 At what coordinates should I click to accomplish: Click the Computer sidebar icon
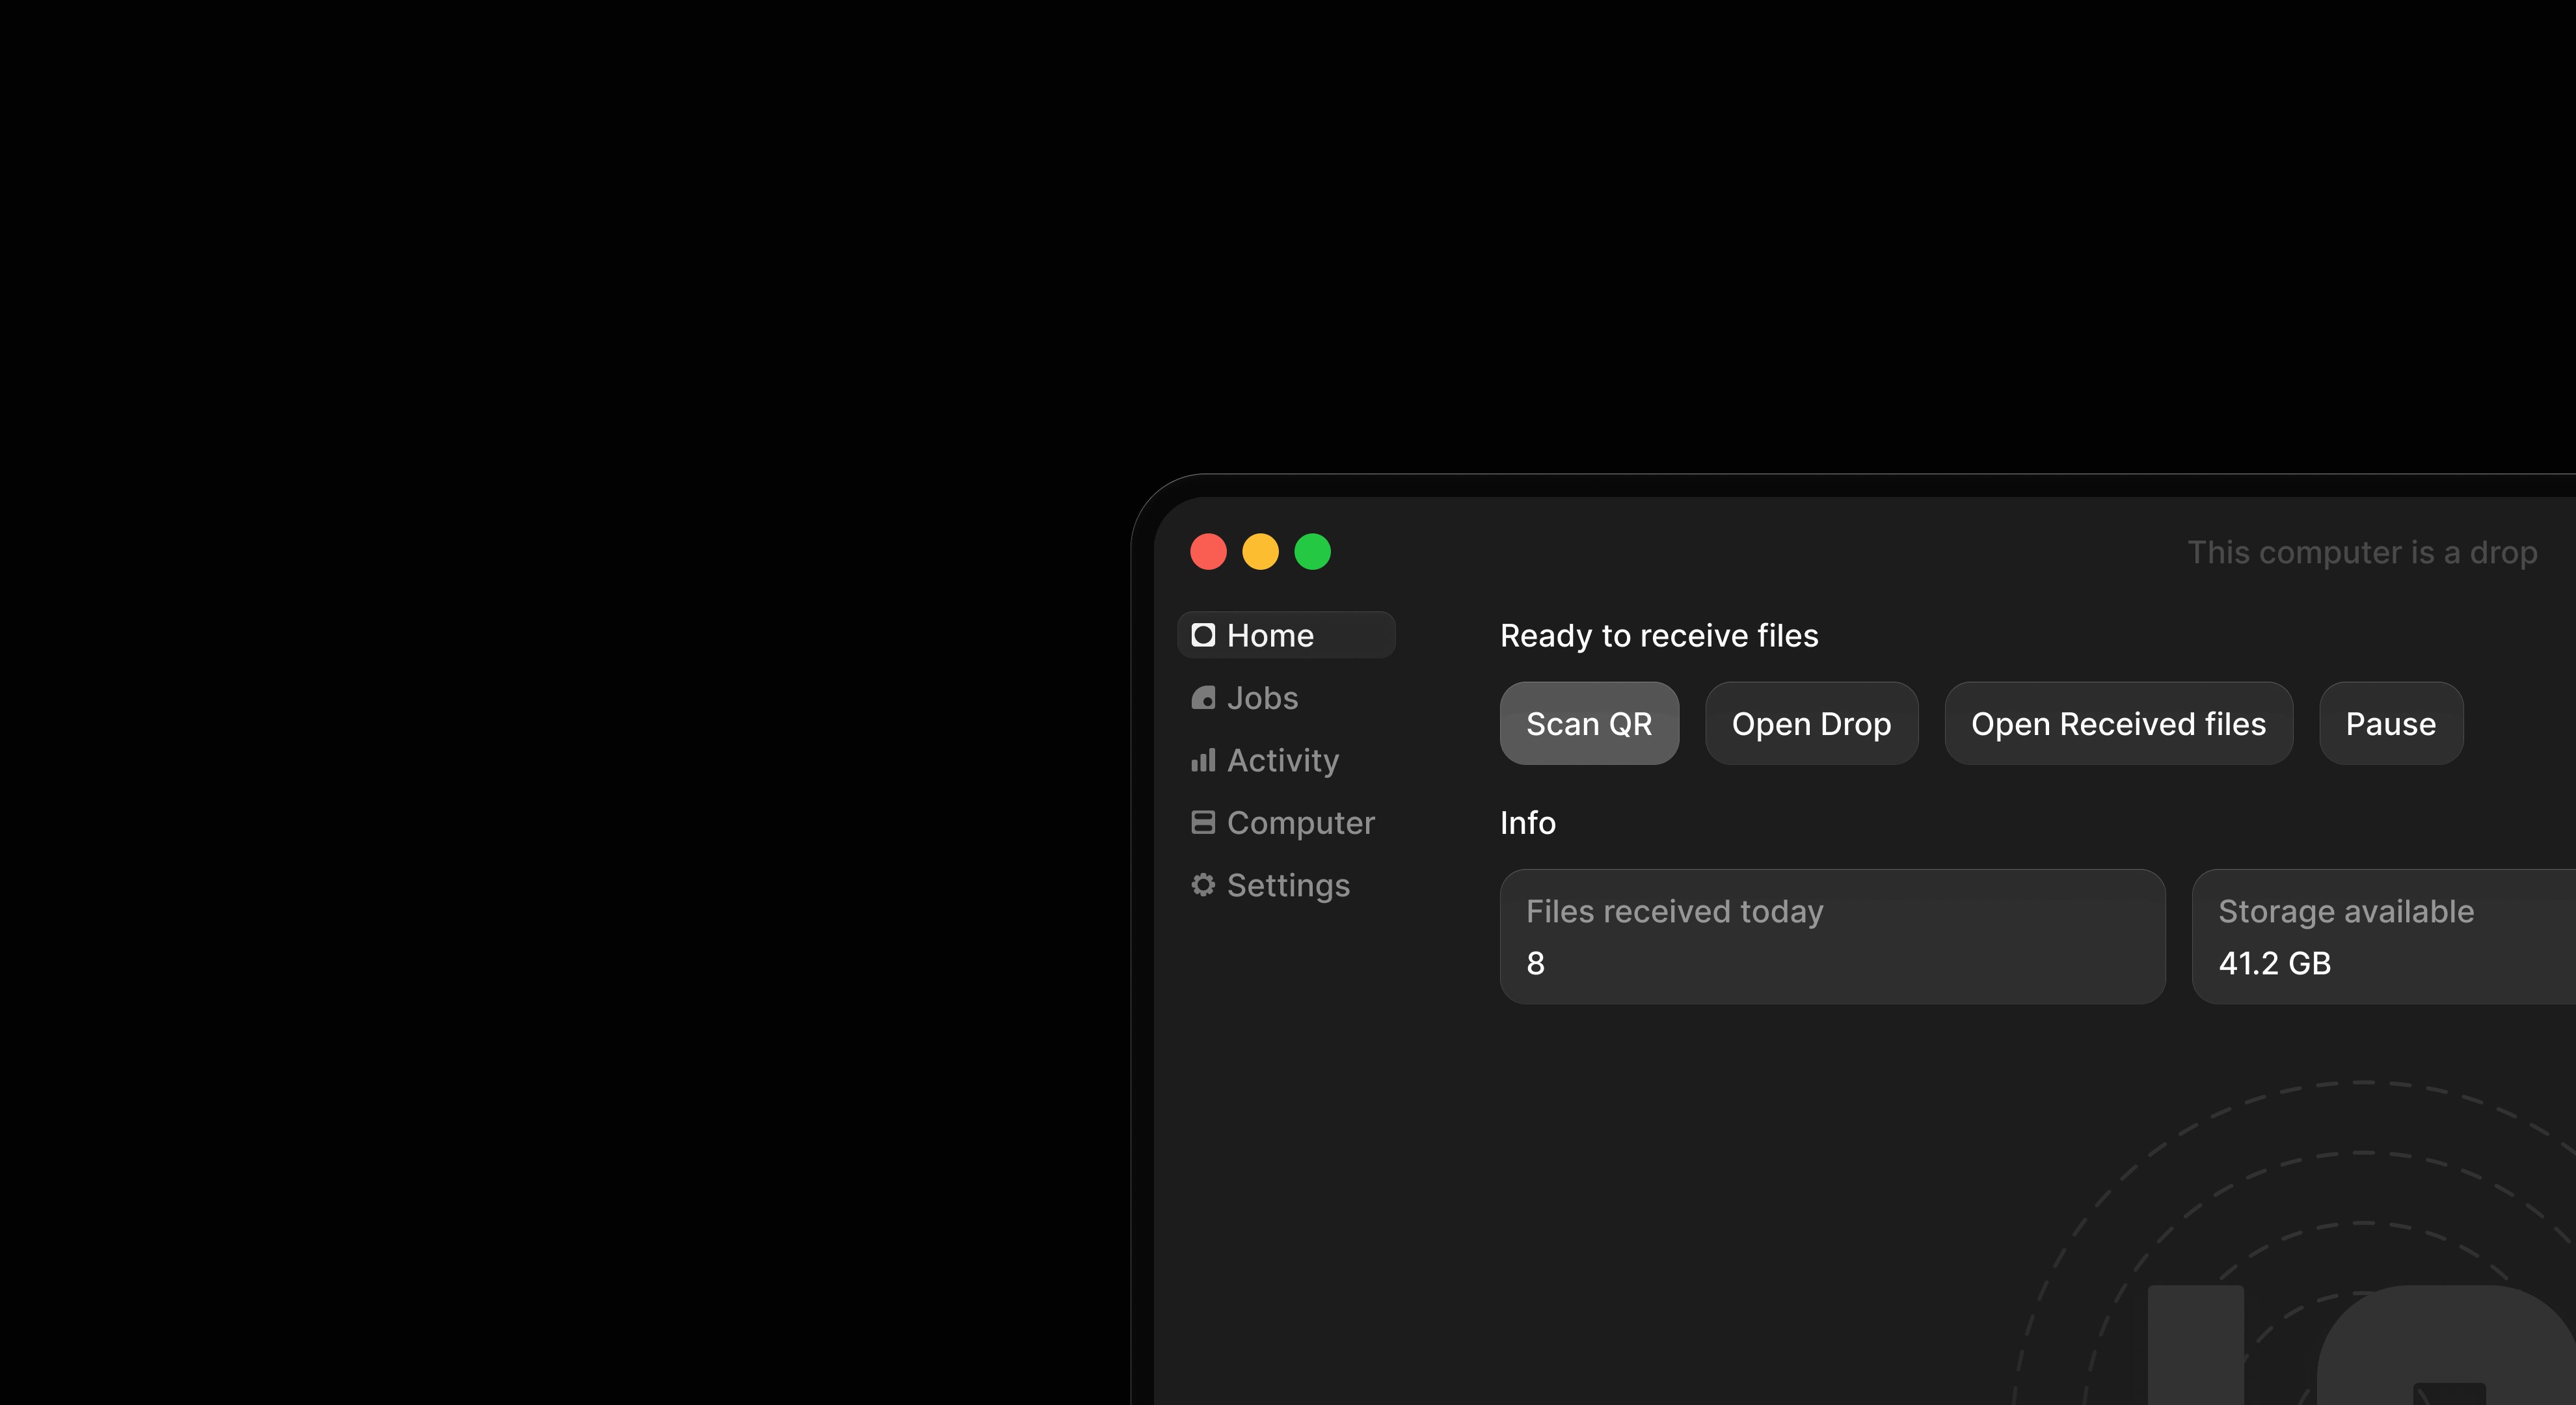click(x=1203, y=822)
